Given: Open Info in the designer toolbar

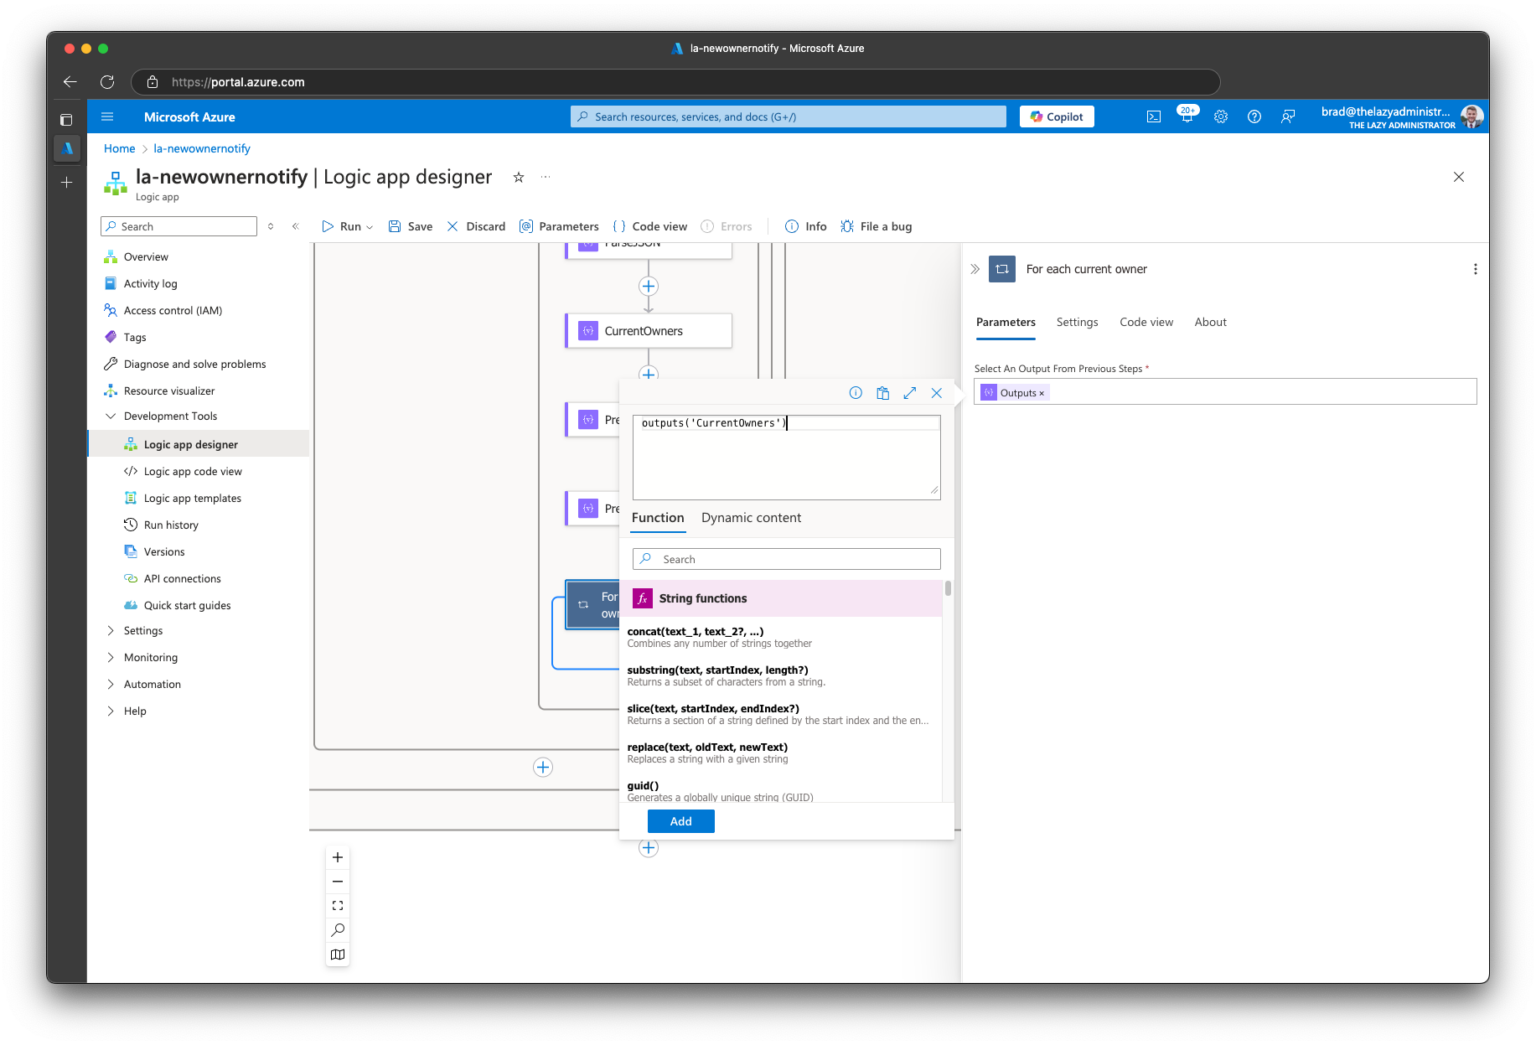Looking at the screenshot, I should pos(806,227).
